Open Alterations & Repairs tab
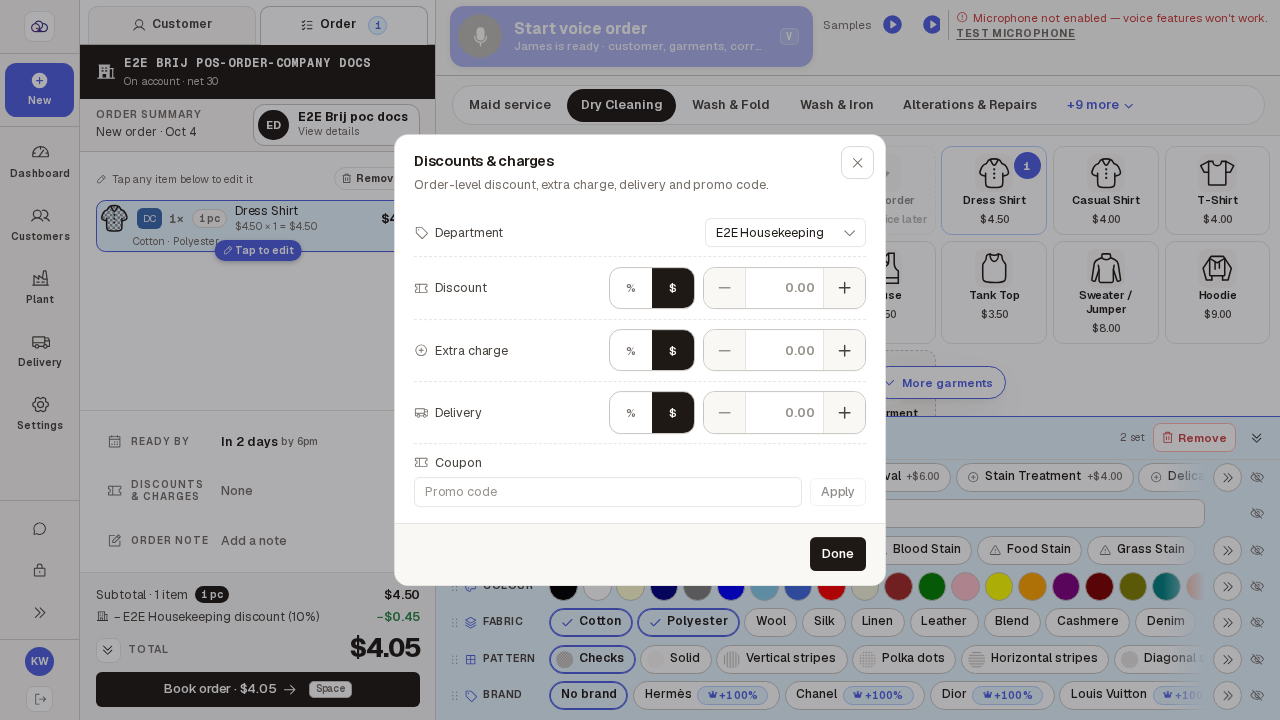The width and height of the screenshot is (1280, 720). tap(970, 105)
